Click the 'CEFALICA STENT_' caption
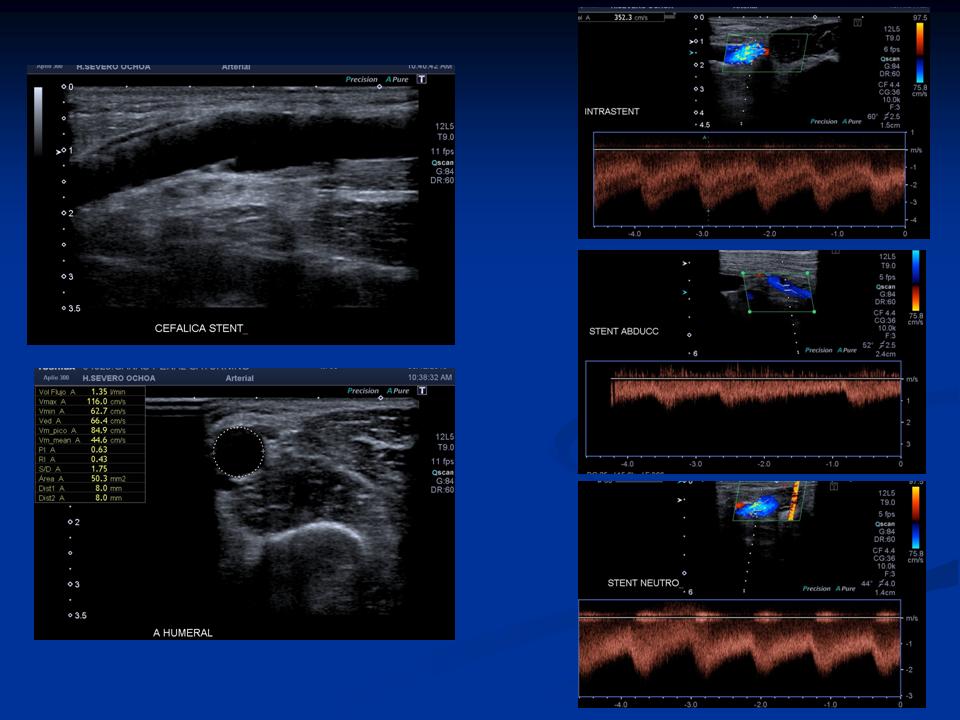960x720 pixels. click(201, 328)
